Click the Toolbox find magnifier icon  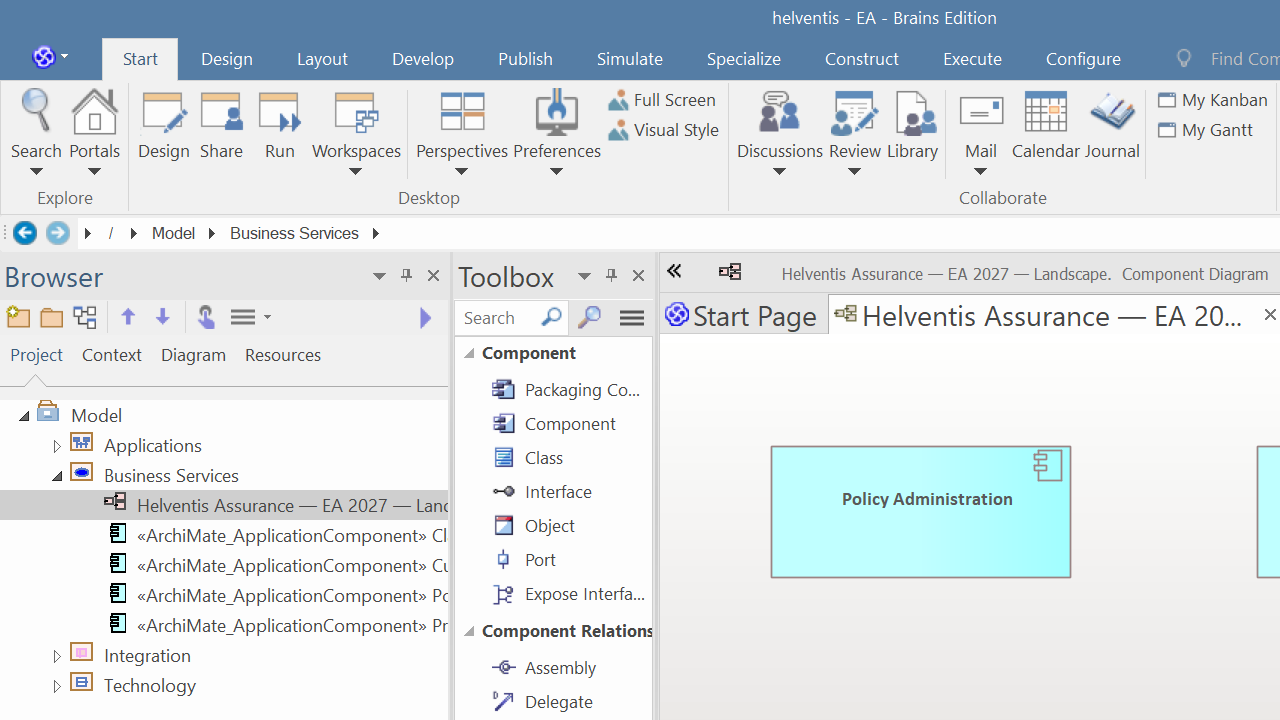(590, 317)
